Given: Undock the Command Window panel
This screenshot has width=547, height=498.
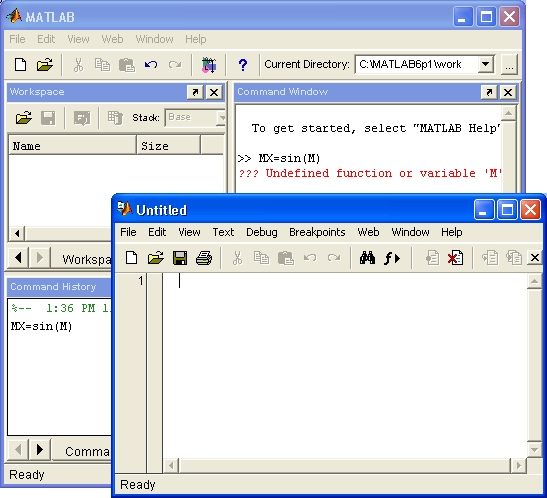Looking at the screenshot, I should [x=489, y=92].
